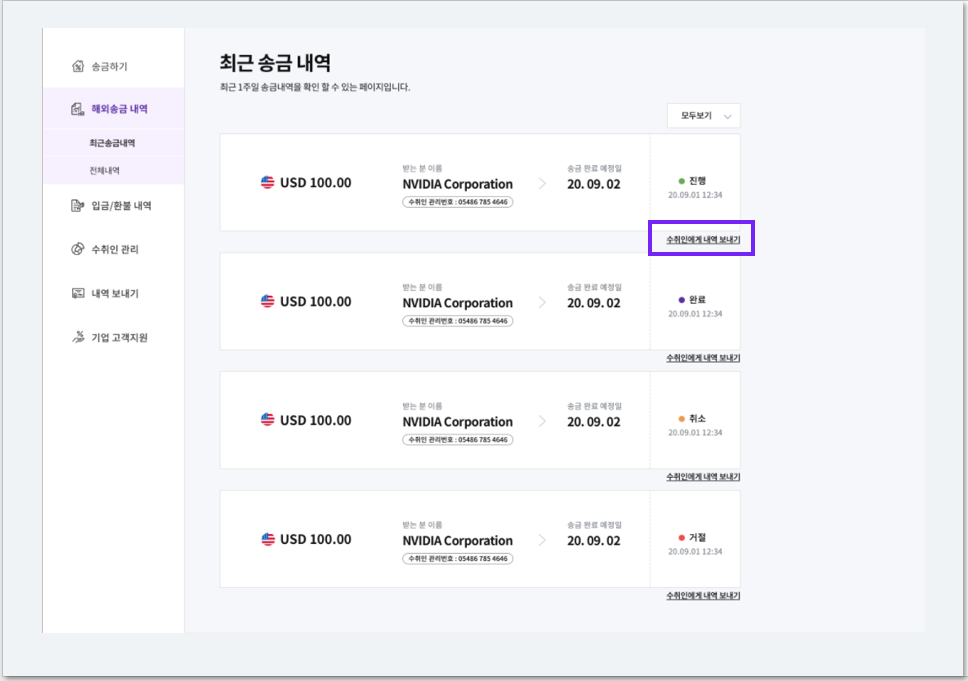This screenshot has height=681, width=968.
Task: Click the 입금/환불 내역 sidebar icon
Action: (77, 206)
